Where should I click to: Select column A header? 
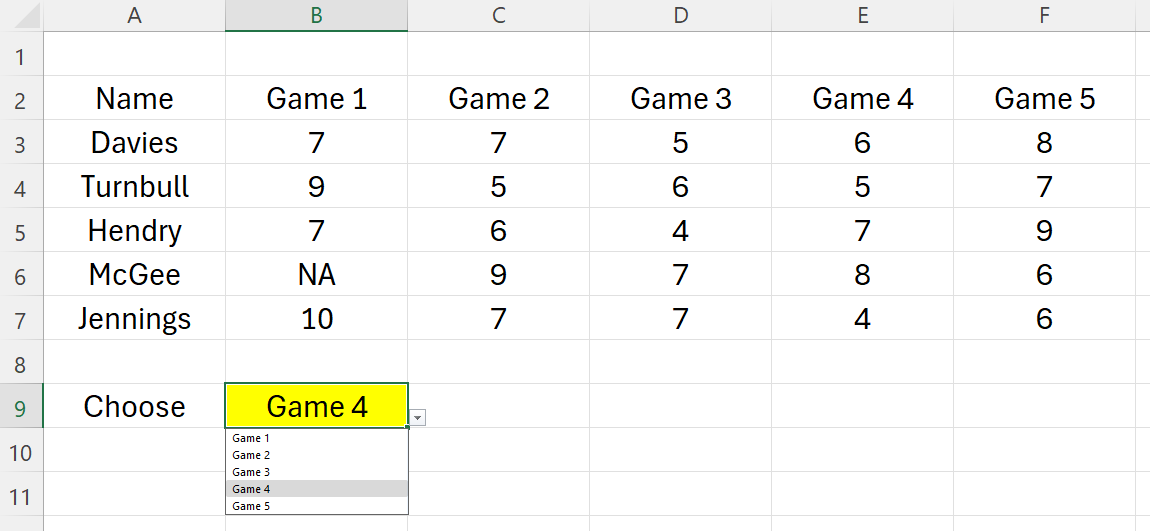click(134, 15)
